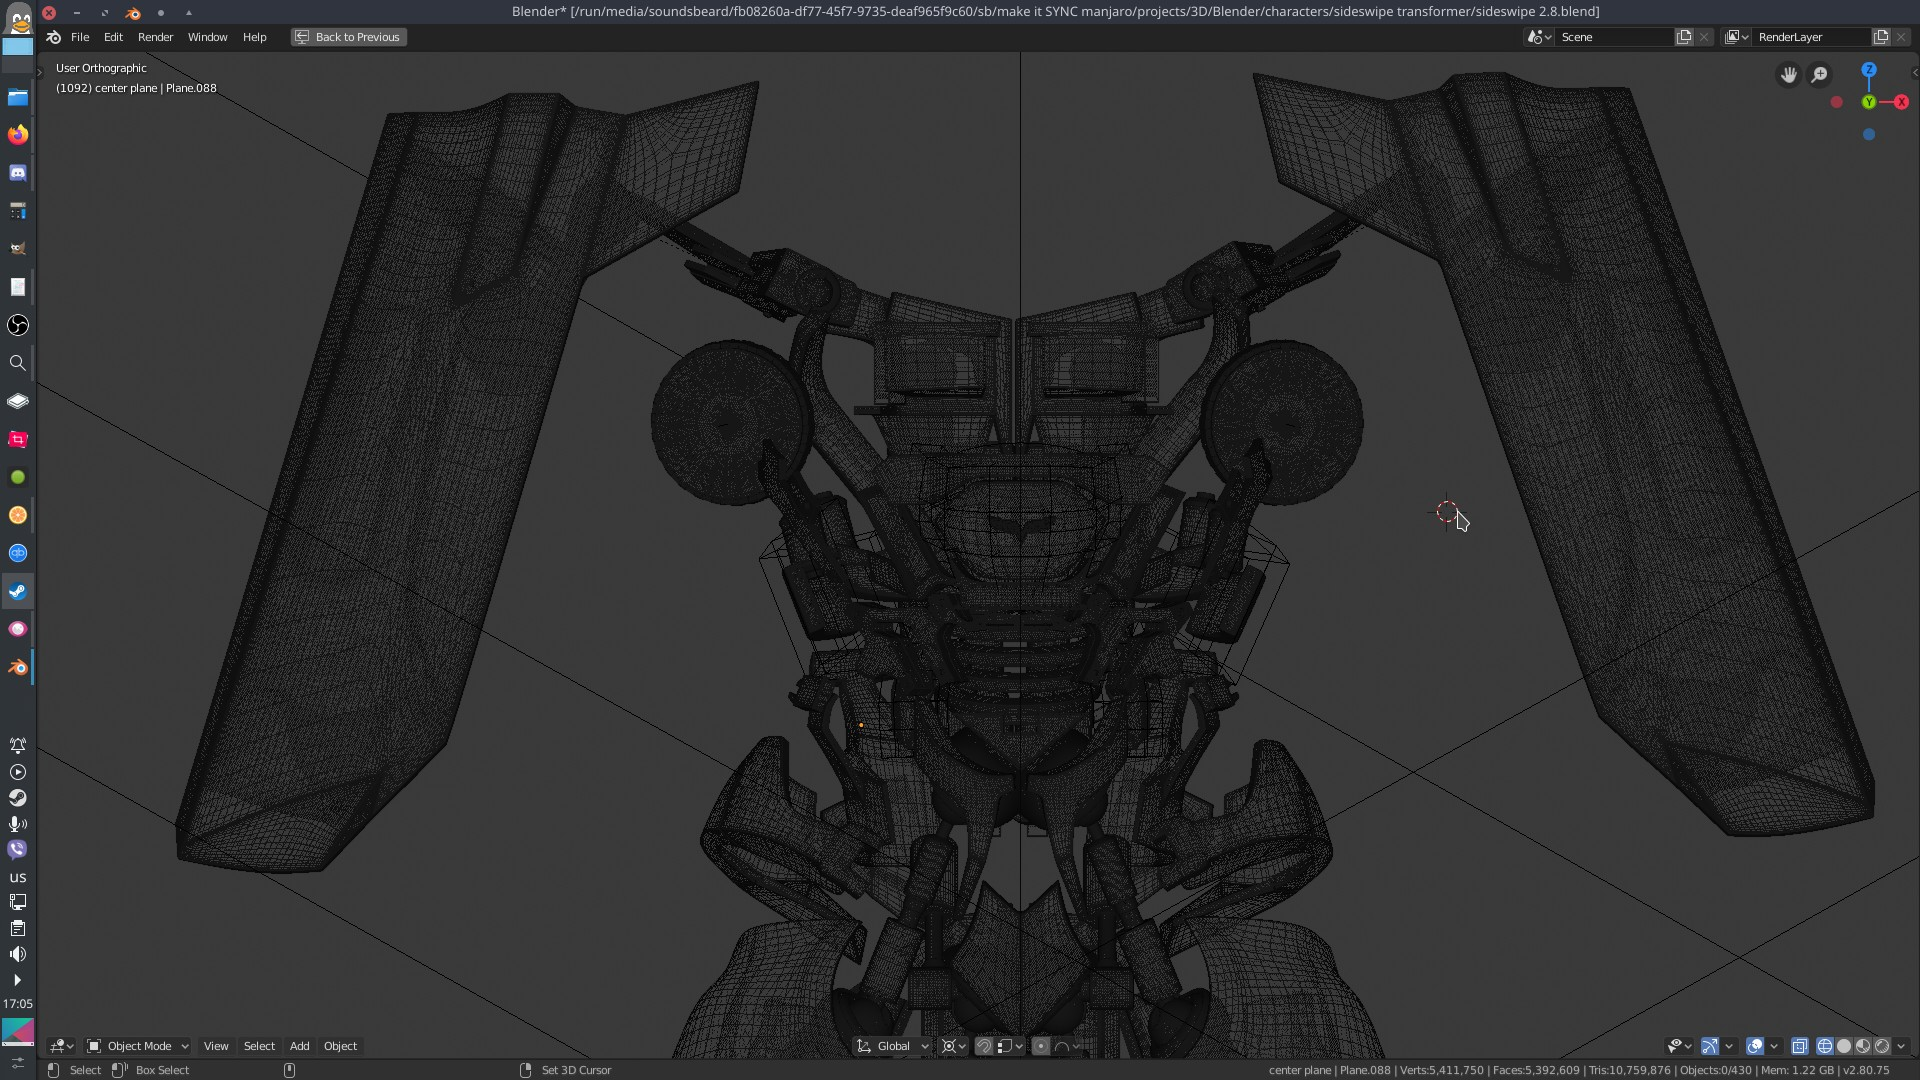Expand the toolbar with left edge arrow
Image resolution: width=1920 pixels, height=1080 pixels.
pyautogui.click(x=40, y=72)
